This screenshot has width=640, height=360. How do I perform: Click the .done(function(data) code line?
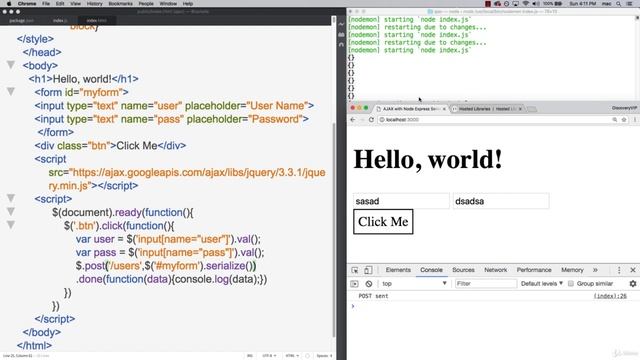click(171, 279)
